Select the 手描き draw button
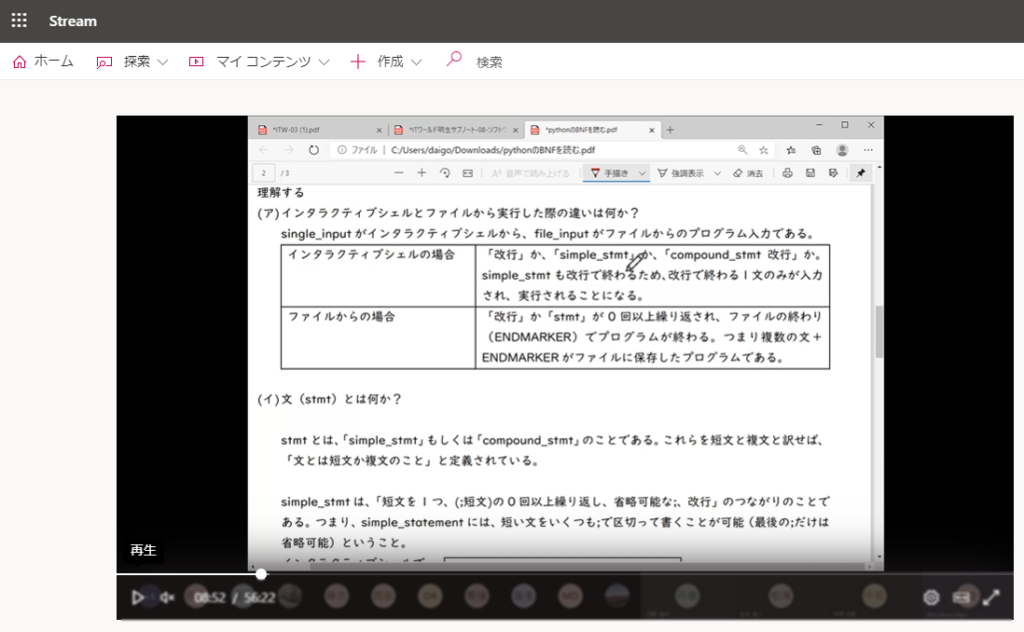Image resolution: width=1024 pixels, height=632 pixels. 609,173
